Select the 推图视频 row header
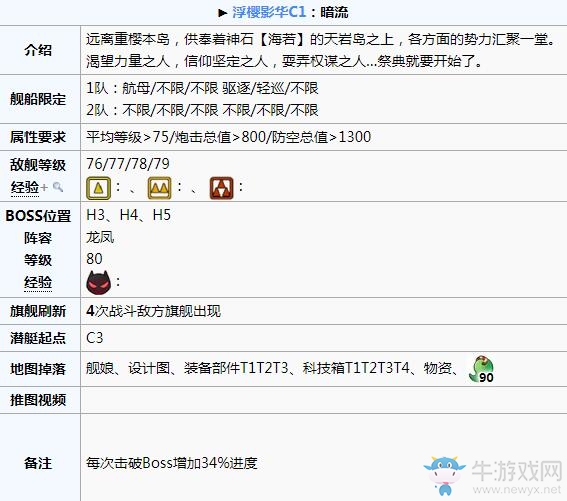Screen dimensions: 567x501 coord(38,400)
